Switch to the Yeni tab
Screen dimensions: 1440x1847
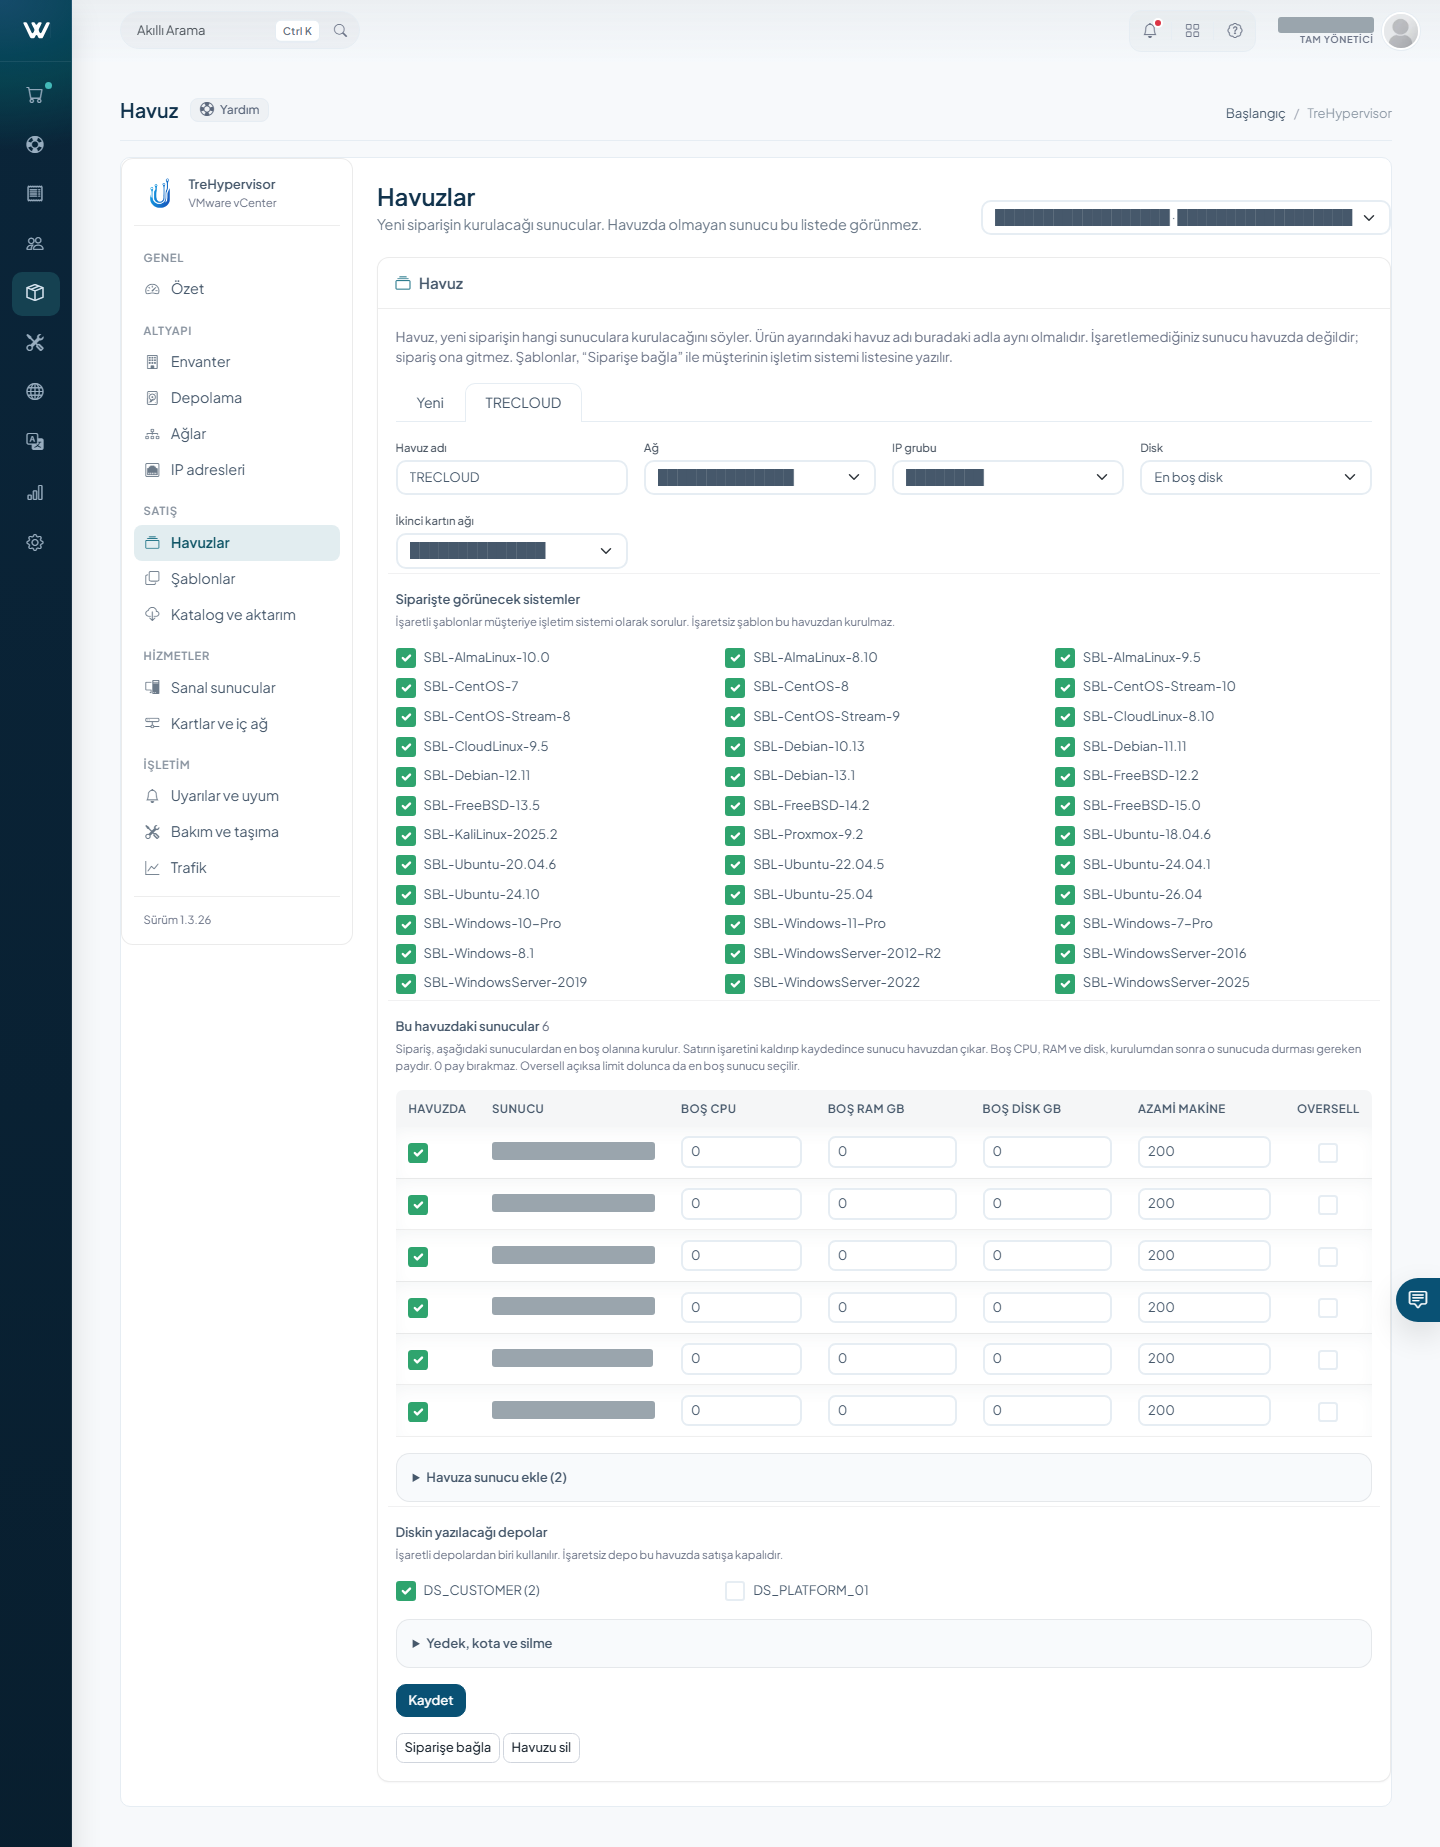tap(430, 403)
